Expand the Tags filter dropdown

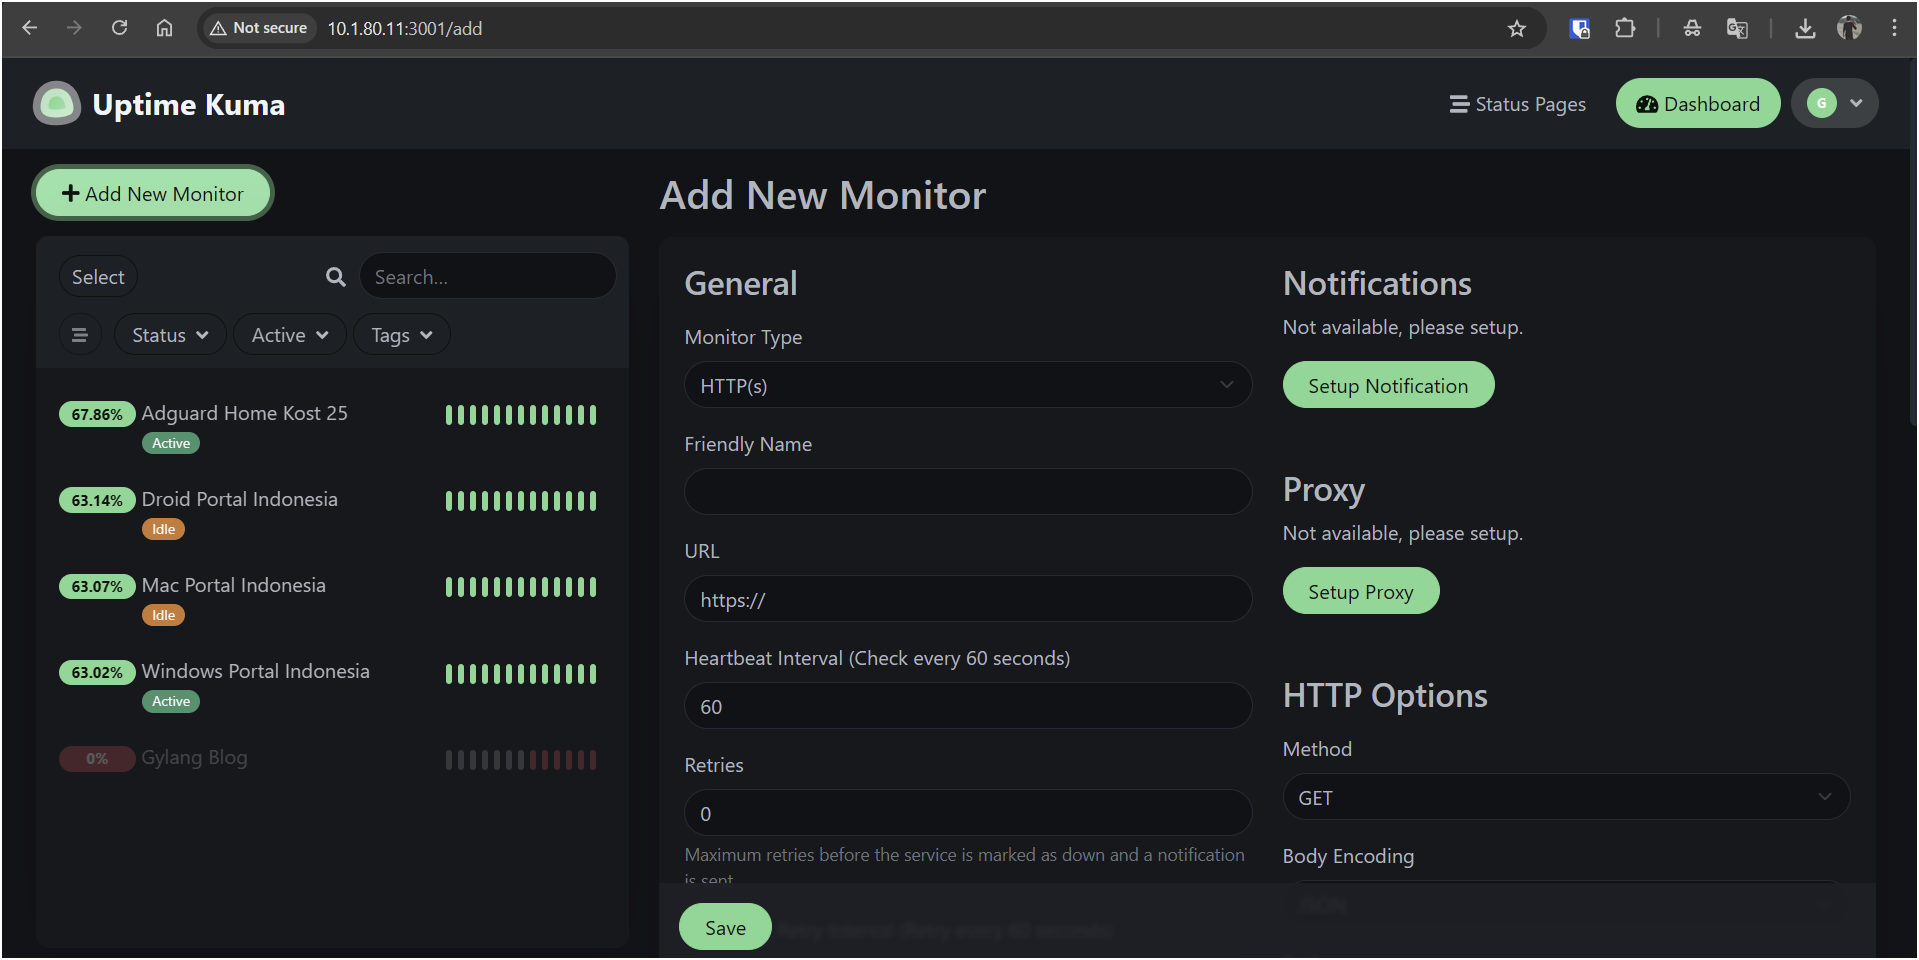[x=402, y=335]
